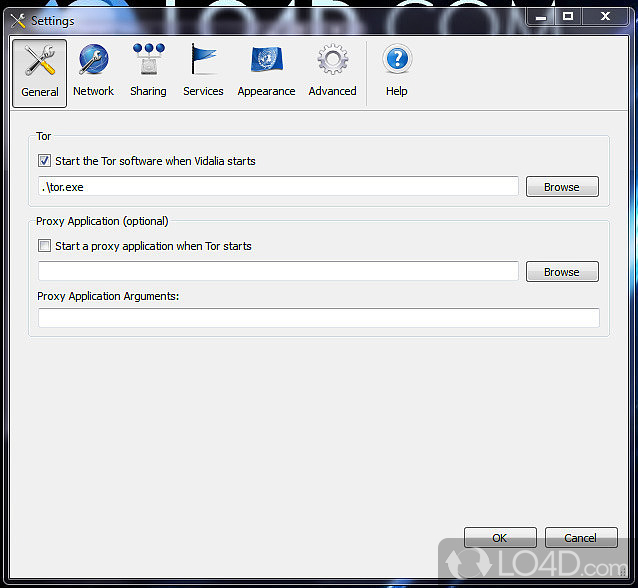
Task: Discard changes with the Cancel button
Action: [581, 538]
